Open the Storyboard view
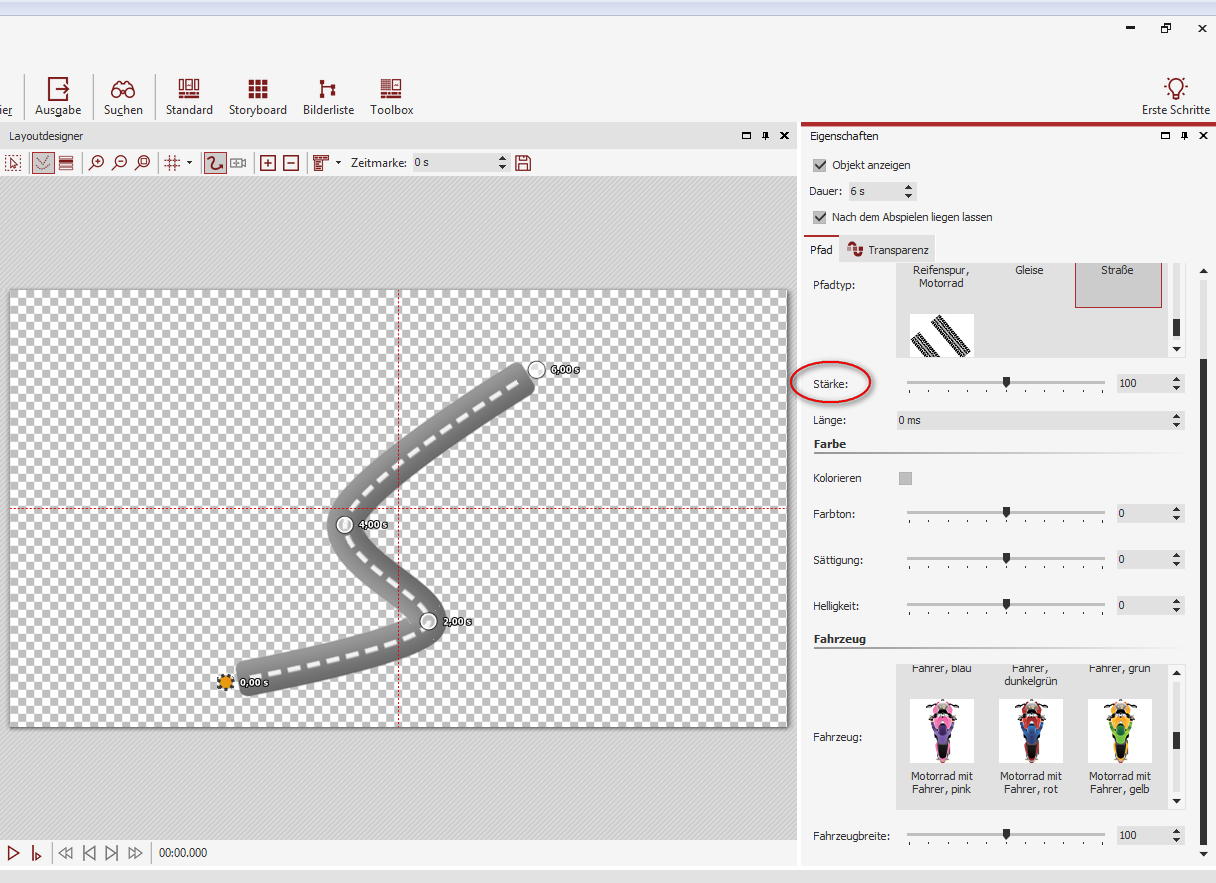Viewport: 1216px width, 883px height. click(257, 97)
